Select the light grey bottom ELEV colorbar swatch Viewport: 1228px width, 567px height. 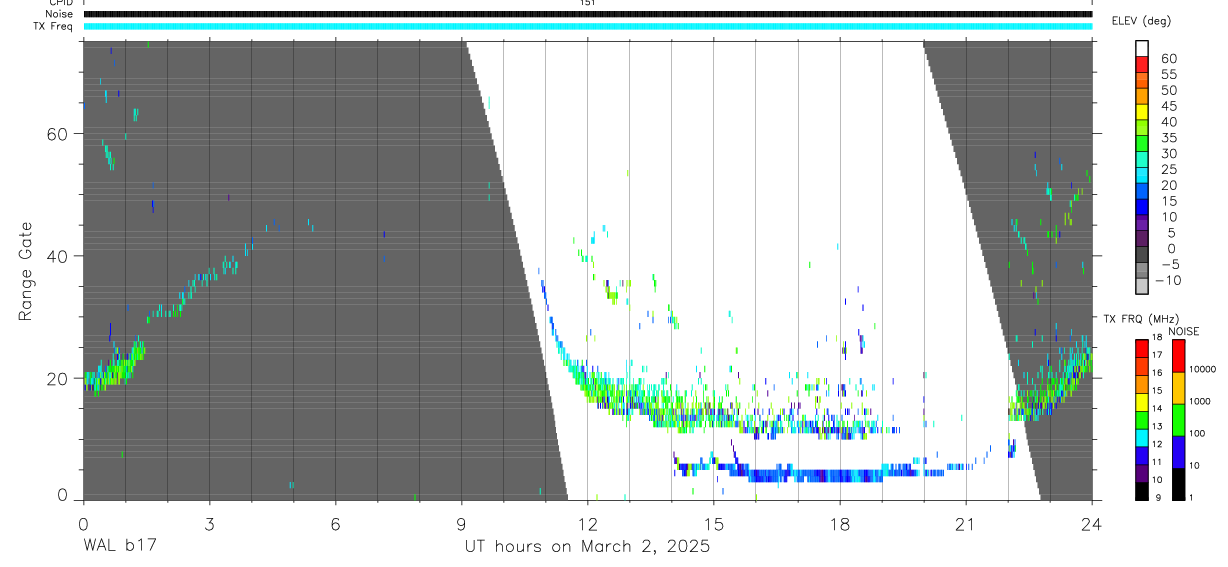pos(1142,285)
